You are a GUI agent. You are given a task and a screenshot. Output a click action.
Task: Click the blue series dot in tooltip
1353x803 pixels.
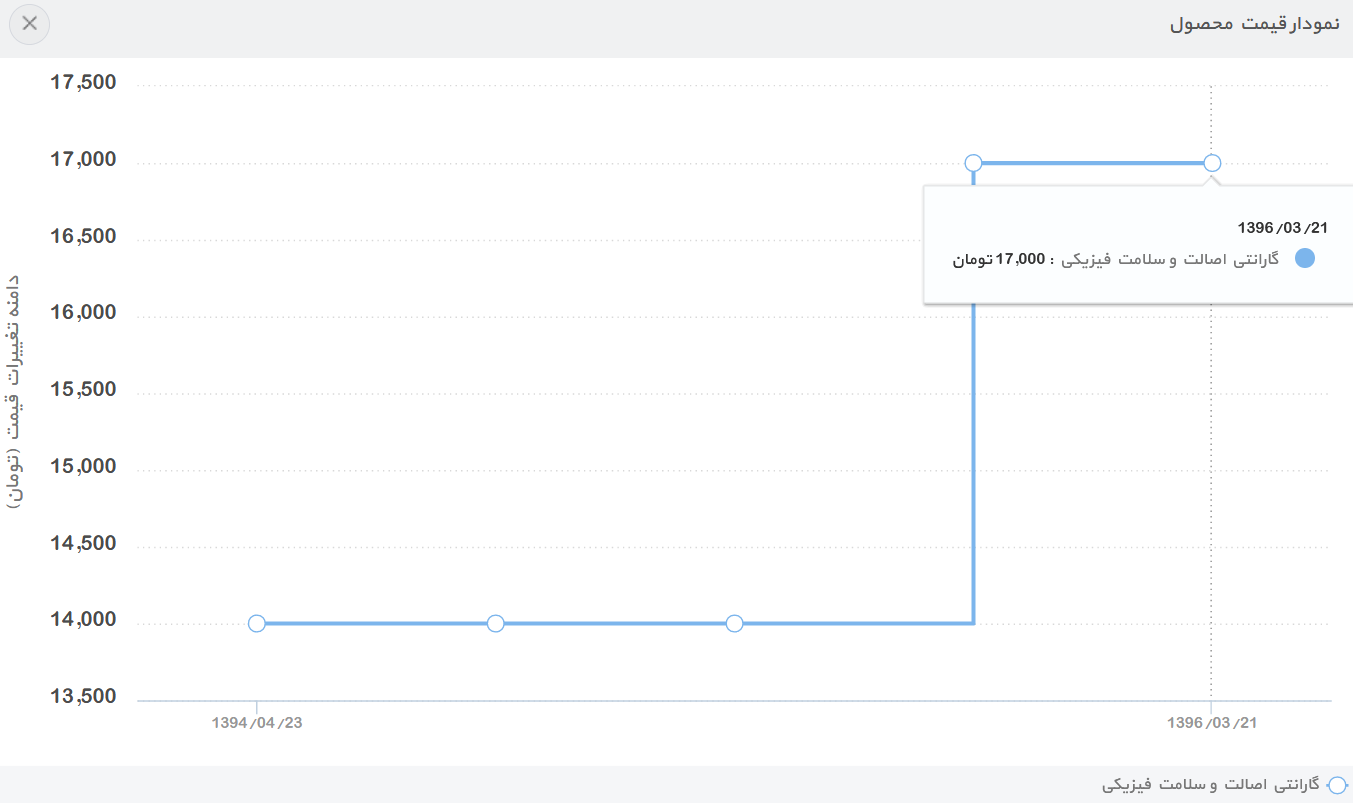tap(1305, 259)
